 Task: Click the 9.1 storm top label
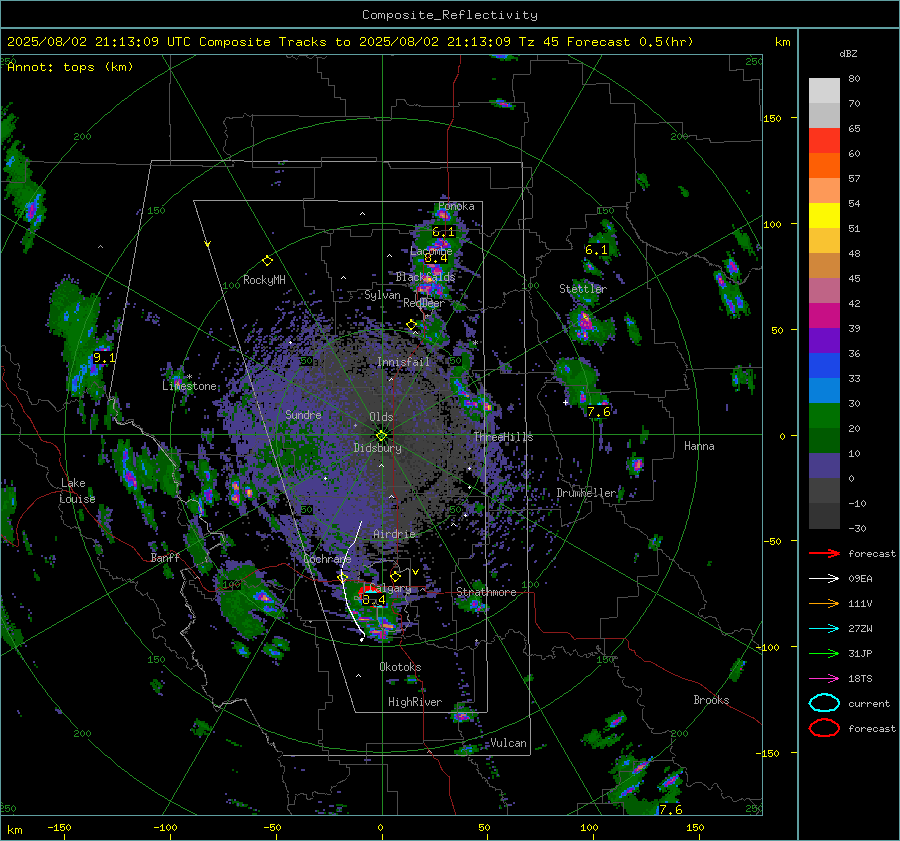pyautogui.click(x=104, y=358)
